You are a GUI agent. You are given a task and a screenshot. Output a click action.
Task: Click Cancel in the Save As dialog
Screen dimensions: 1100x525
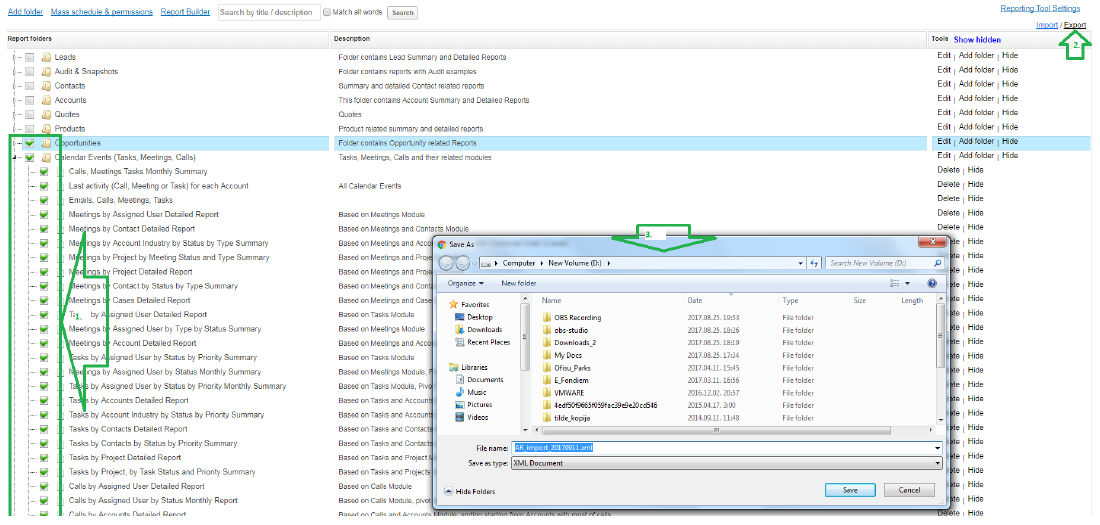(x=909, y=490)
